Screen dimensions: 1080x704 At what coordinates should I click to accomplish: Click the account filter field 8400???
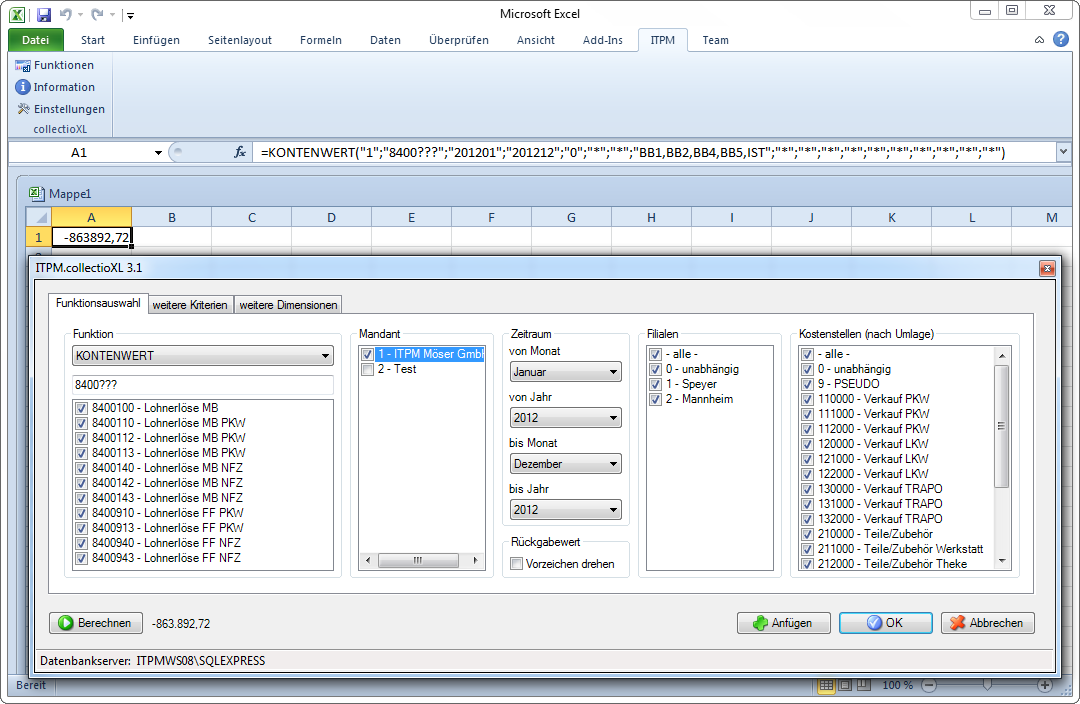tap(202, 385)
